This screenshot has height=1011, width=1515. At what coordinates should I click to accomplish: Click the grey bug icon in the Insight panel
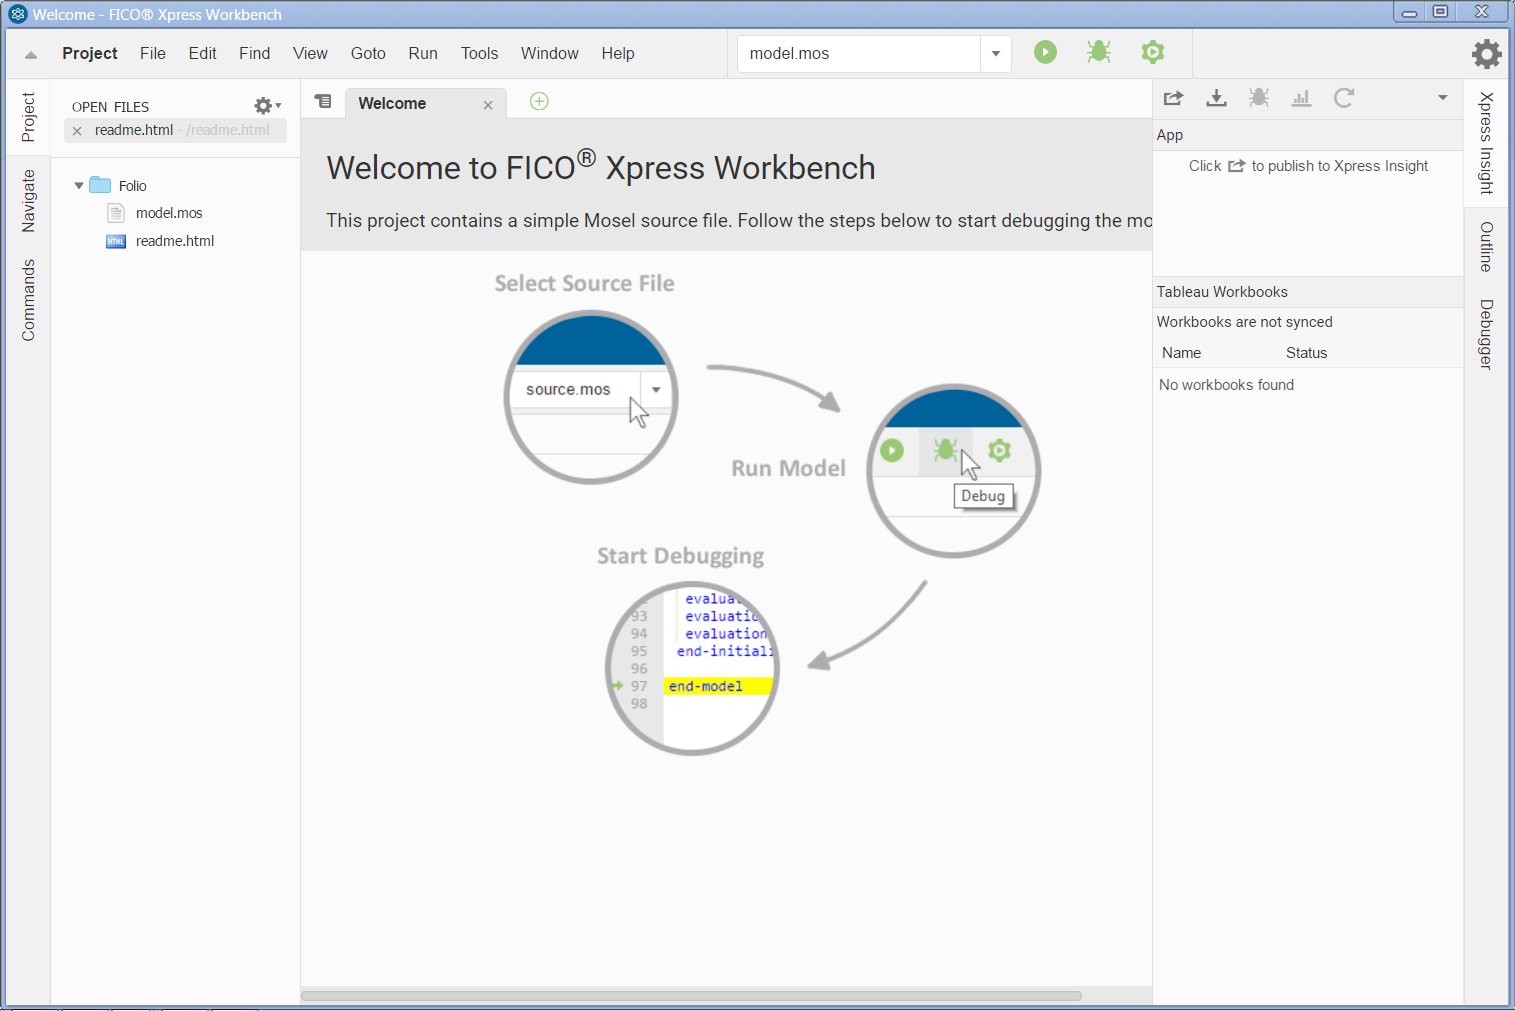point(1259,98)
